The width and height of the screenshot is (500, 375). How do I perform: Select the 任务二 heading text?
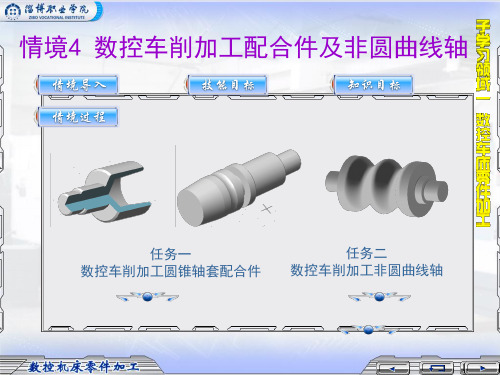(x=366, y=253)
